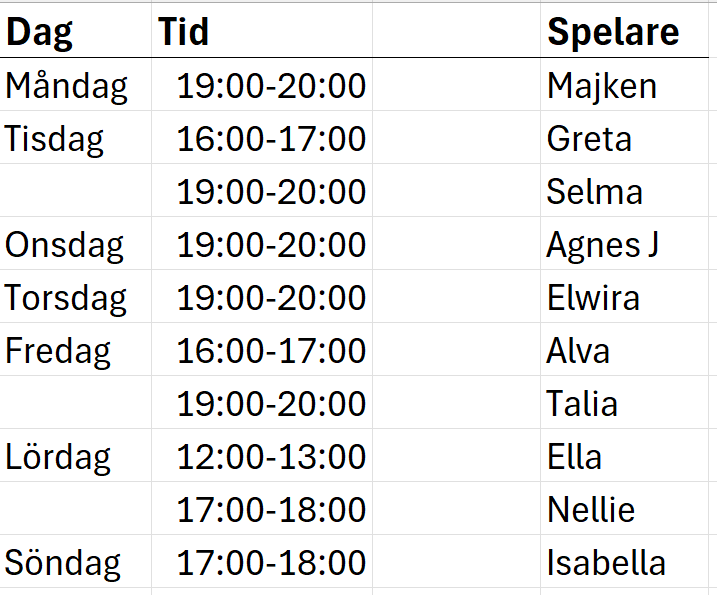This screenshot has height=595, width=717.
Task: Select the cell with player Majken
Action: [602, 86]
